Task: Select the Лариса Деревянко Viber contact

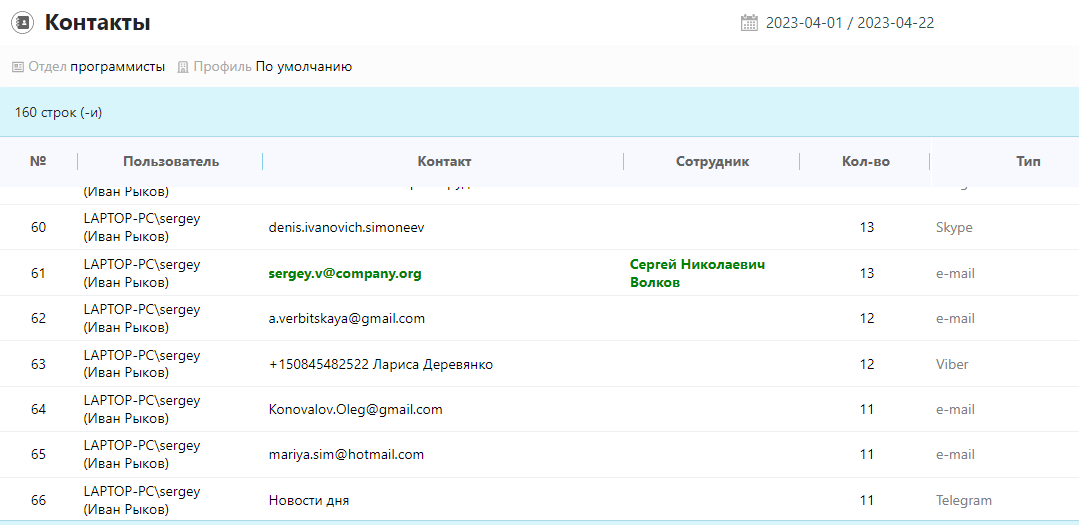Action: coord(380,364)
